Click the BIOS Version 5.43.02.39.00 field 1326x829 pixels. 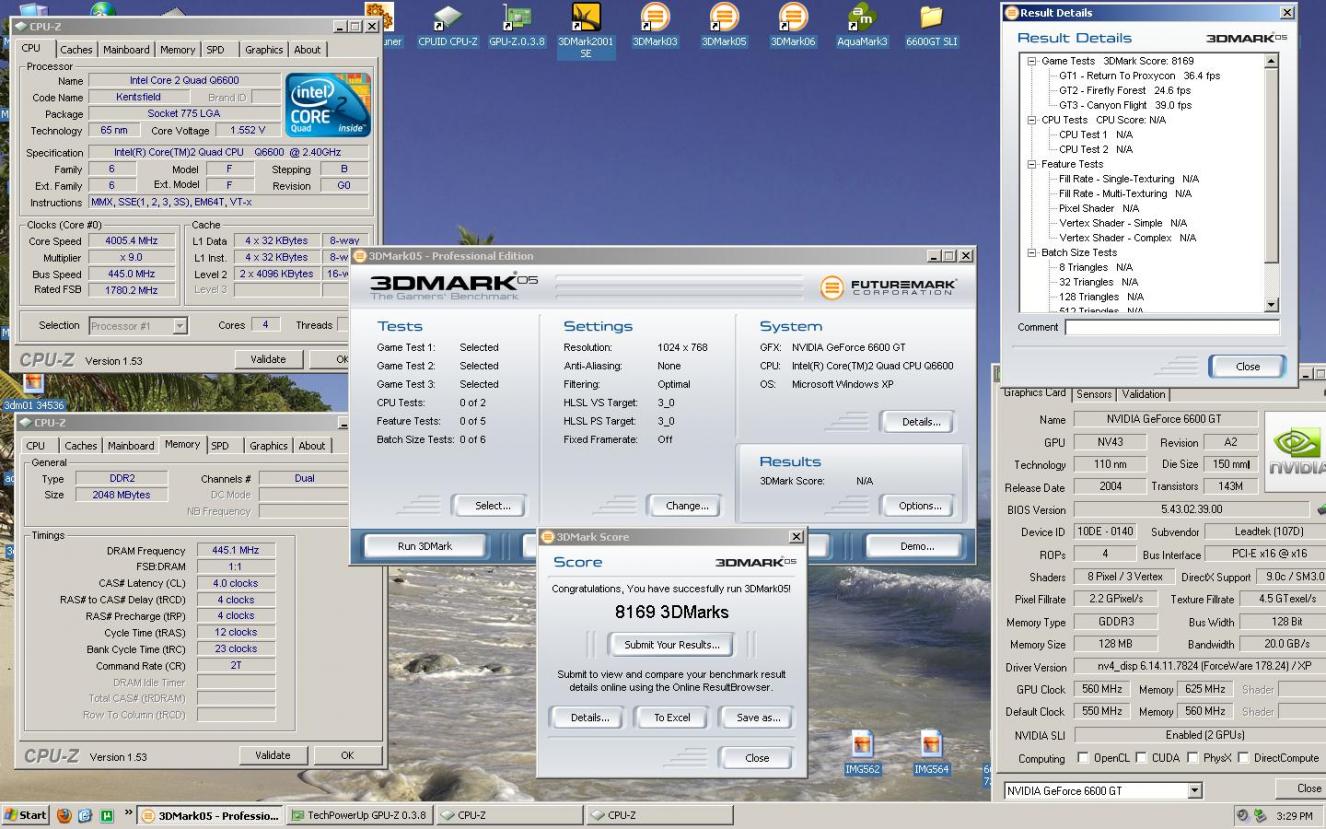pos(1190,510)
